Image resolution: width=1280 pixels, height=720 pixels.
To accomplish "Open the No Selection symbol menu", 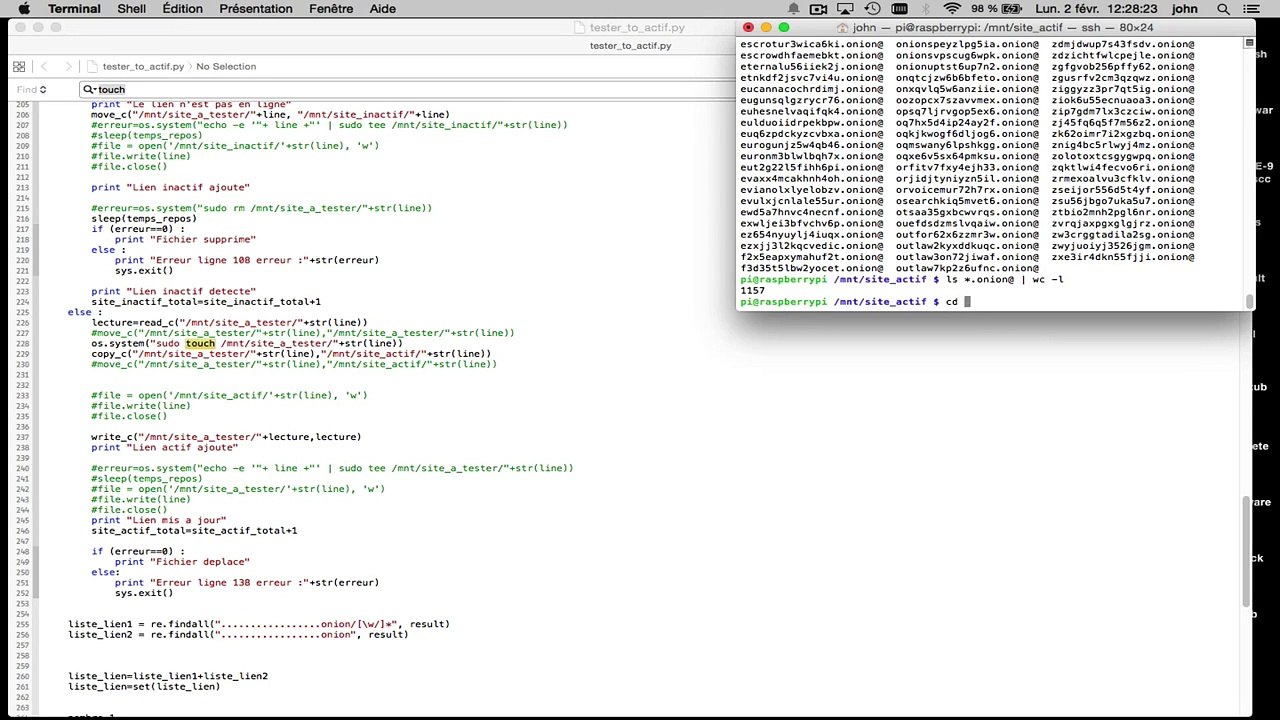I will click(226, 67).
